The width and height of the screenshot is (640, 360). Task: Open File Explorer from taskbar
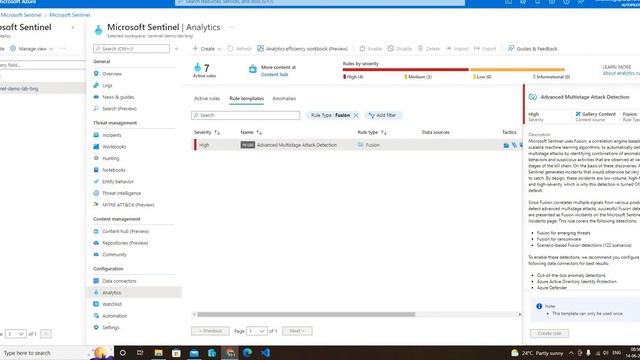pos(158,353)
